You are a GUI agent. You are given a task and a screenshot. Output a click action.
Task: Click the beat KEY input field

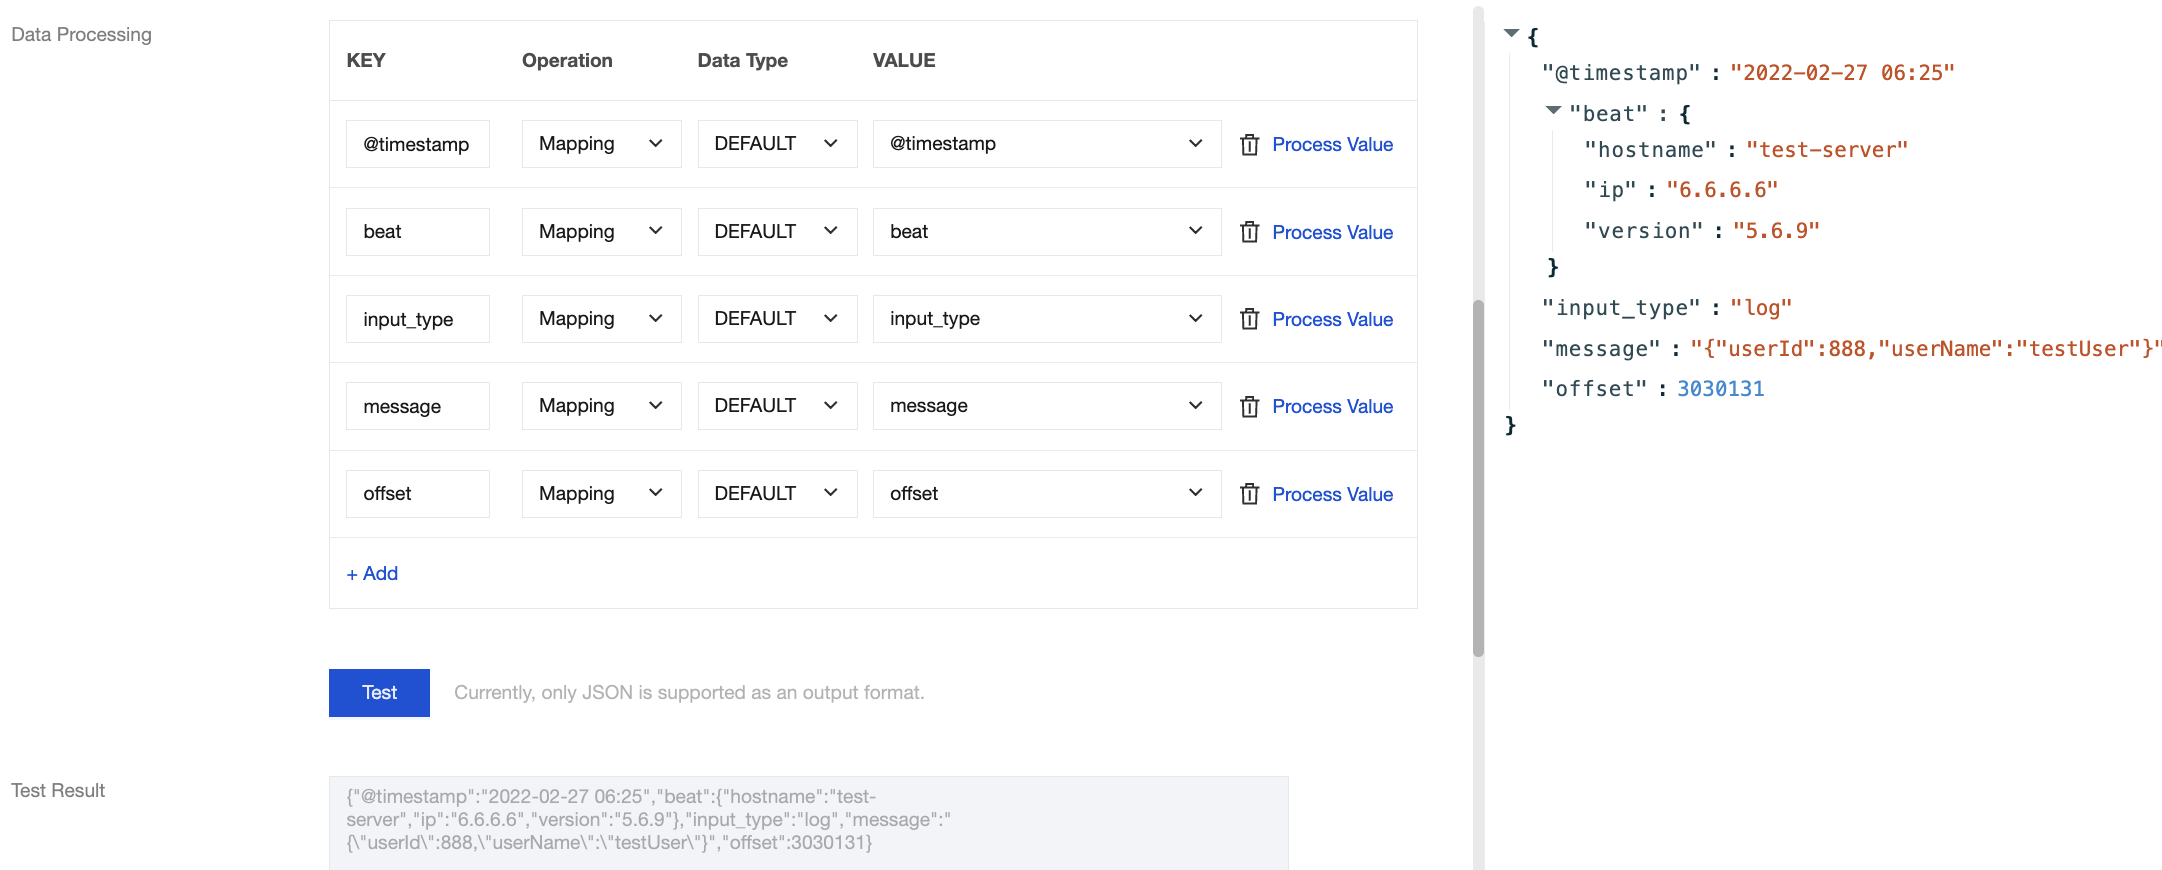pos(417,232)
